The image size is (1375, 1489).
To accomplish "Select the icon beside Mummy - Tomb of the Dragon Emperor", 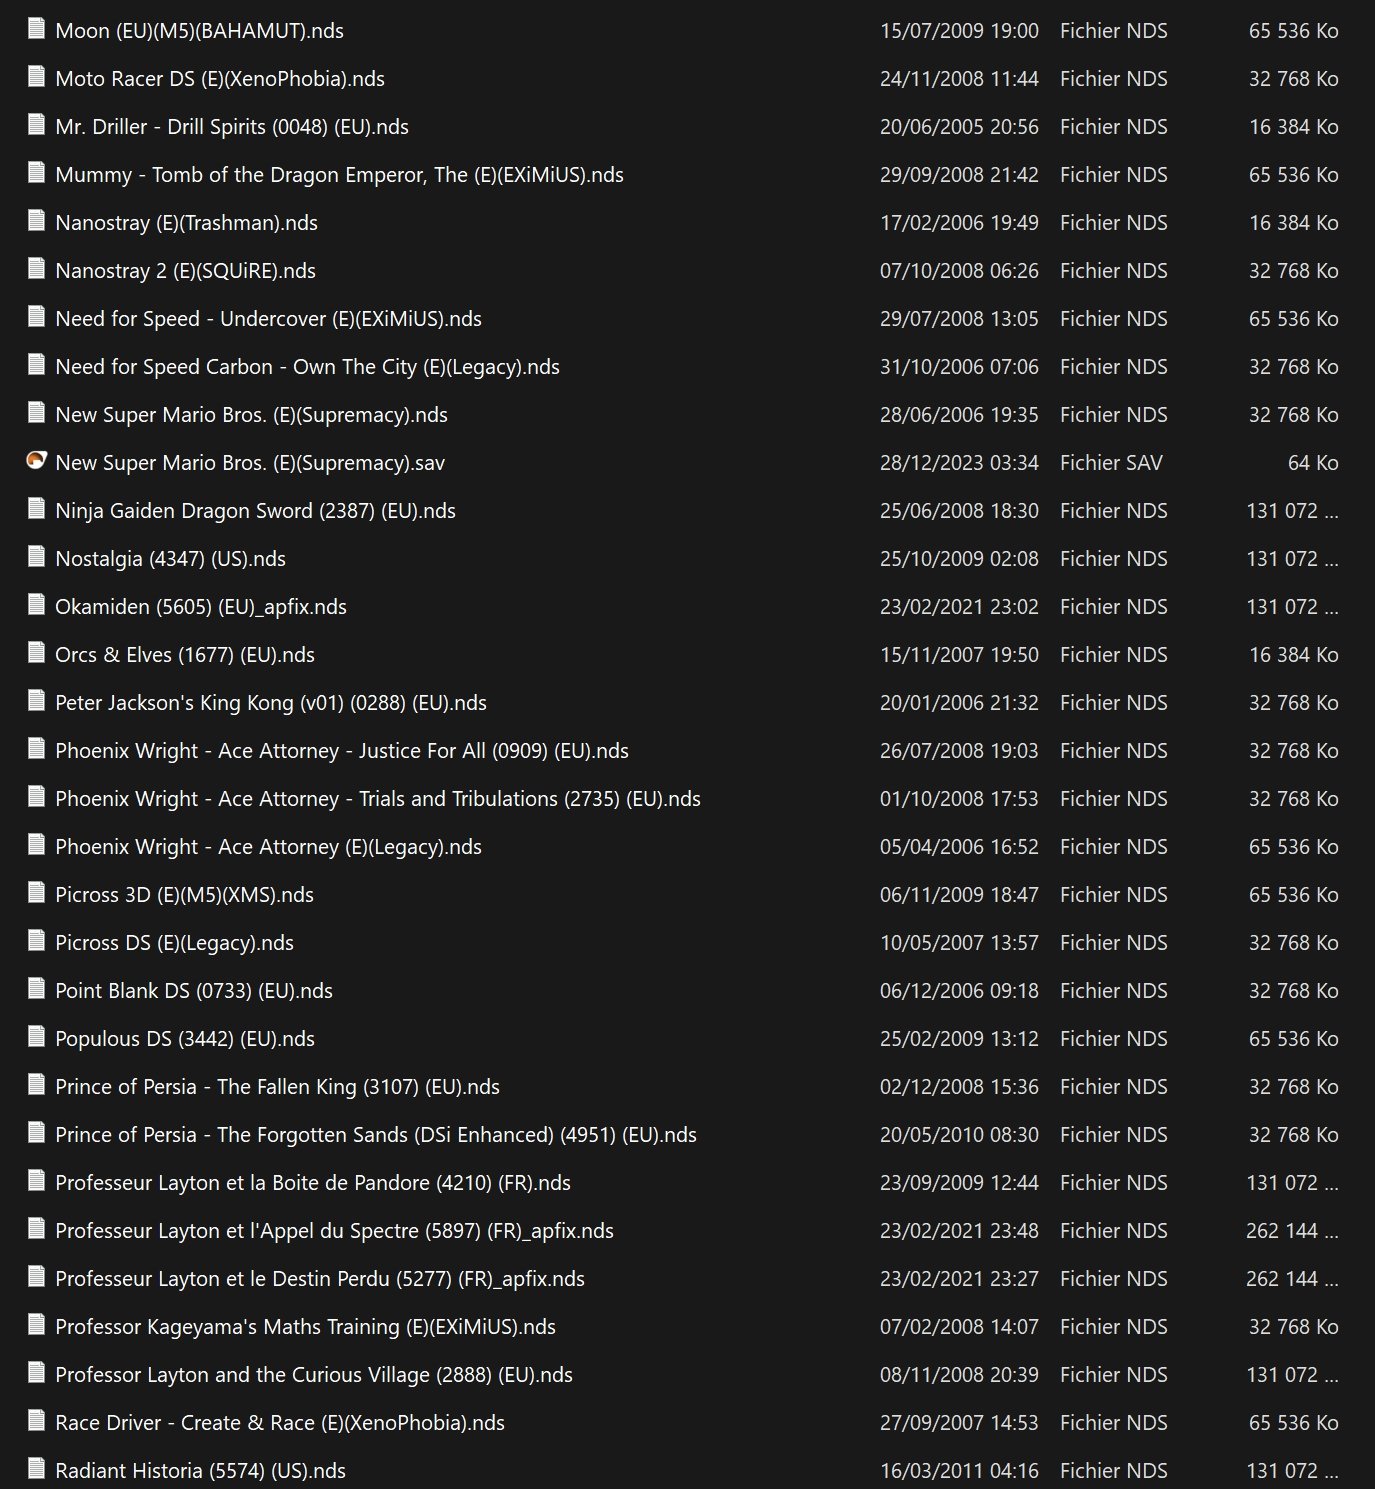I will pos(36,173).
